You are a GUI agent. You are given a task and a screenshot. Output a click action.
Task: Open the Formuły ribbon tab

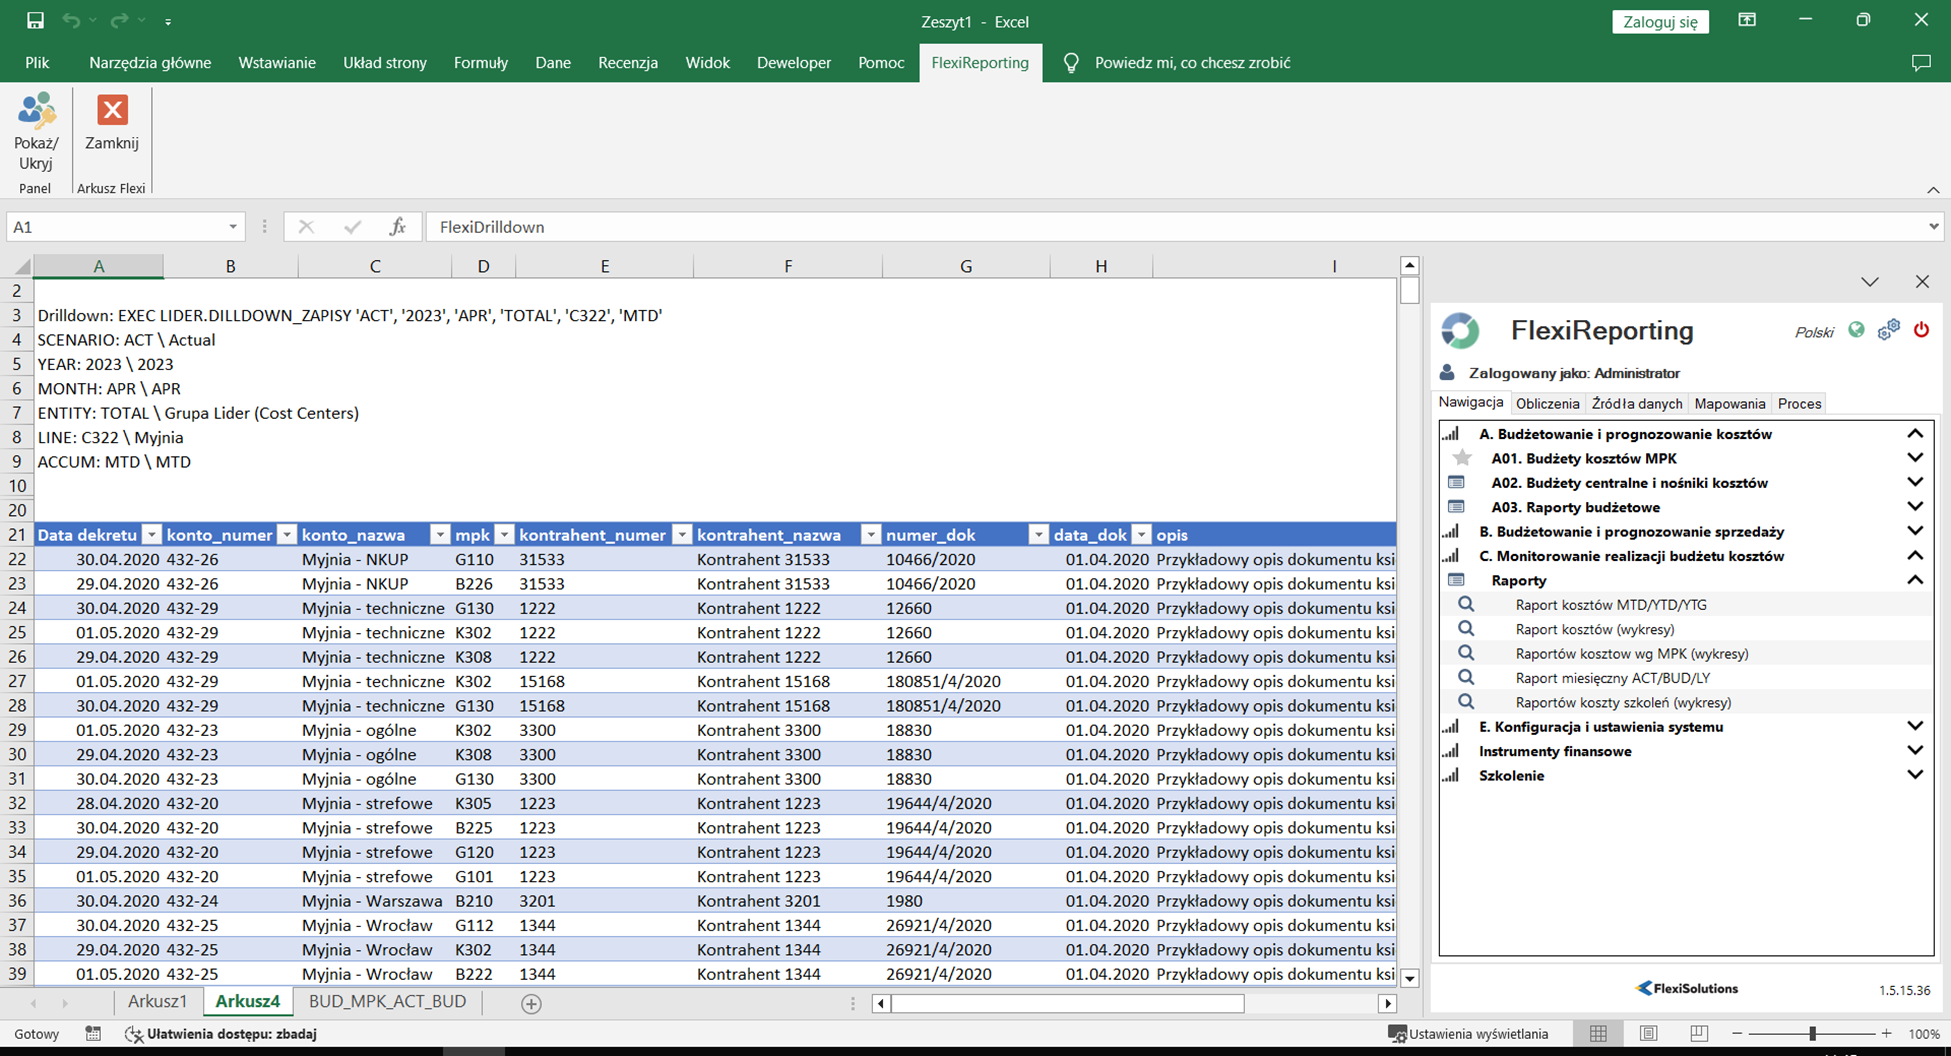(x=480, y=63)
